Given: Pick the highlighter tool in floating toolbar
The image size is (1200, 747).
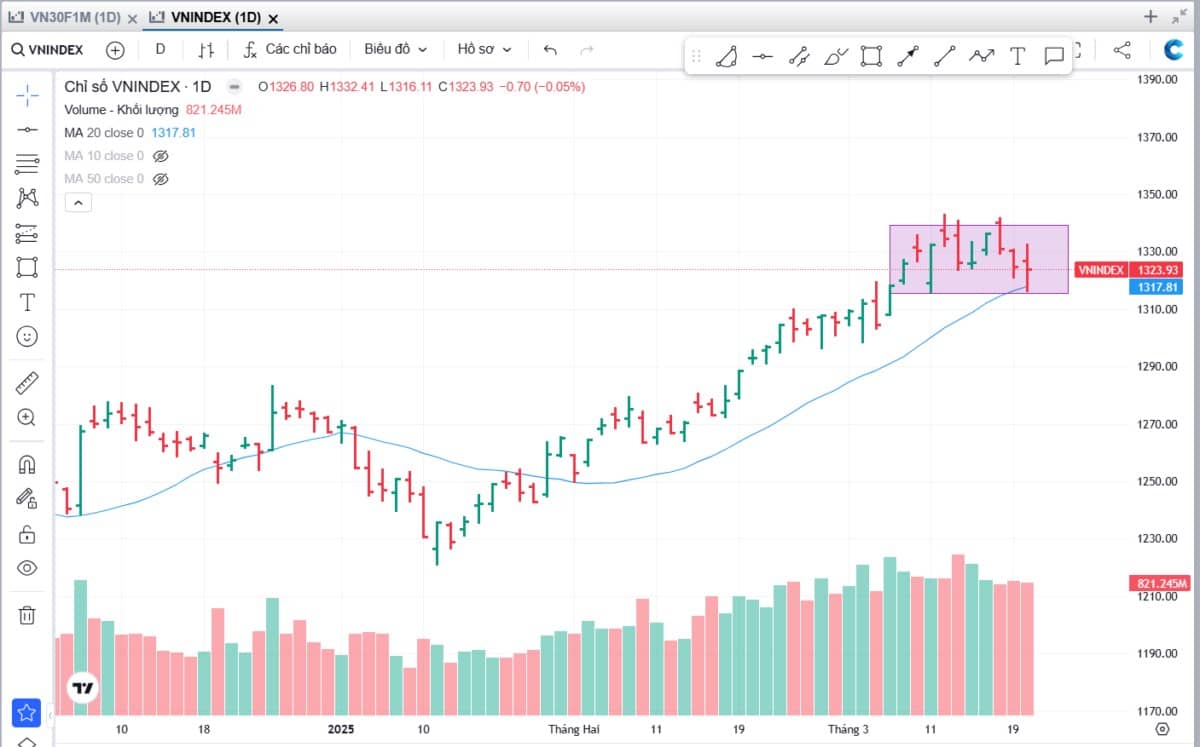Looking at the screenshot, I should pyautogui.click(x=836, y=56).
